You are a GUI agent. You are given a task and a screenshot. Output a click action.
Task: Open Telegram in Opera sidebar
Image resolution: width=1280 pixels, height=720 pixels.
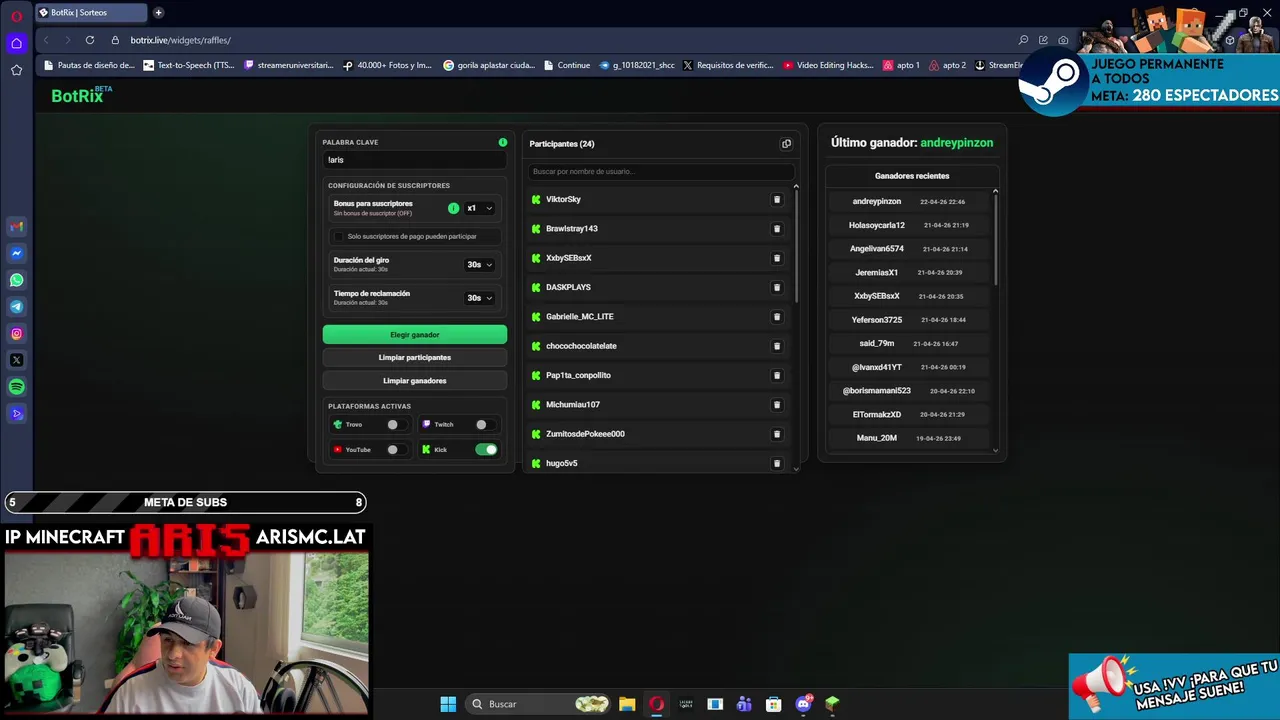17,307
